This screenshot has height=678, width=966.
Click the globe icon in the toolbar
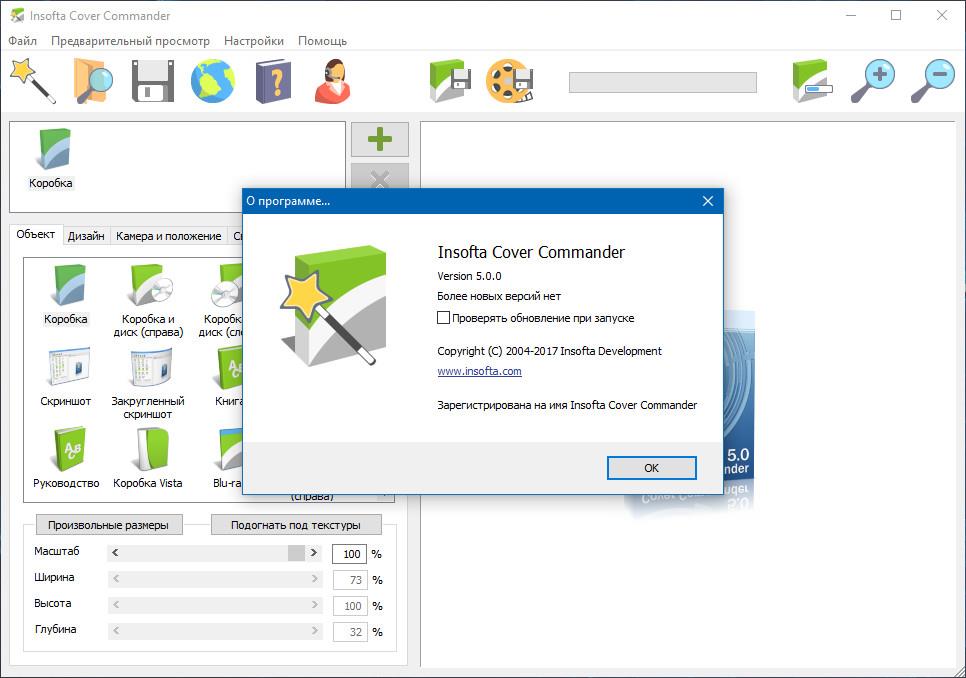[213, 81]
